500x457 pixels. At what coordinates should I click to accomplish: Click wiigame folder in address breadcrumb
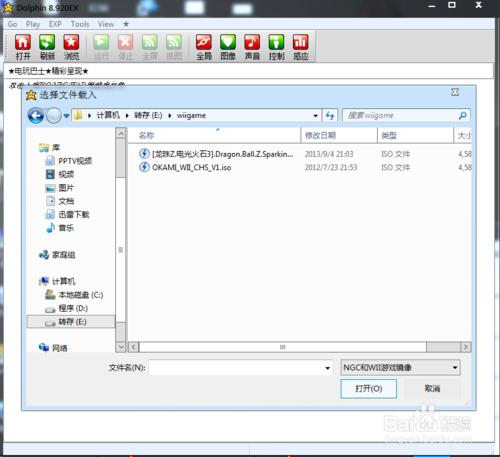191,116
